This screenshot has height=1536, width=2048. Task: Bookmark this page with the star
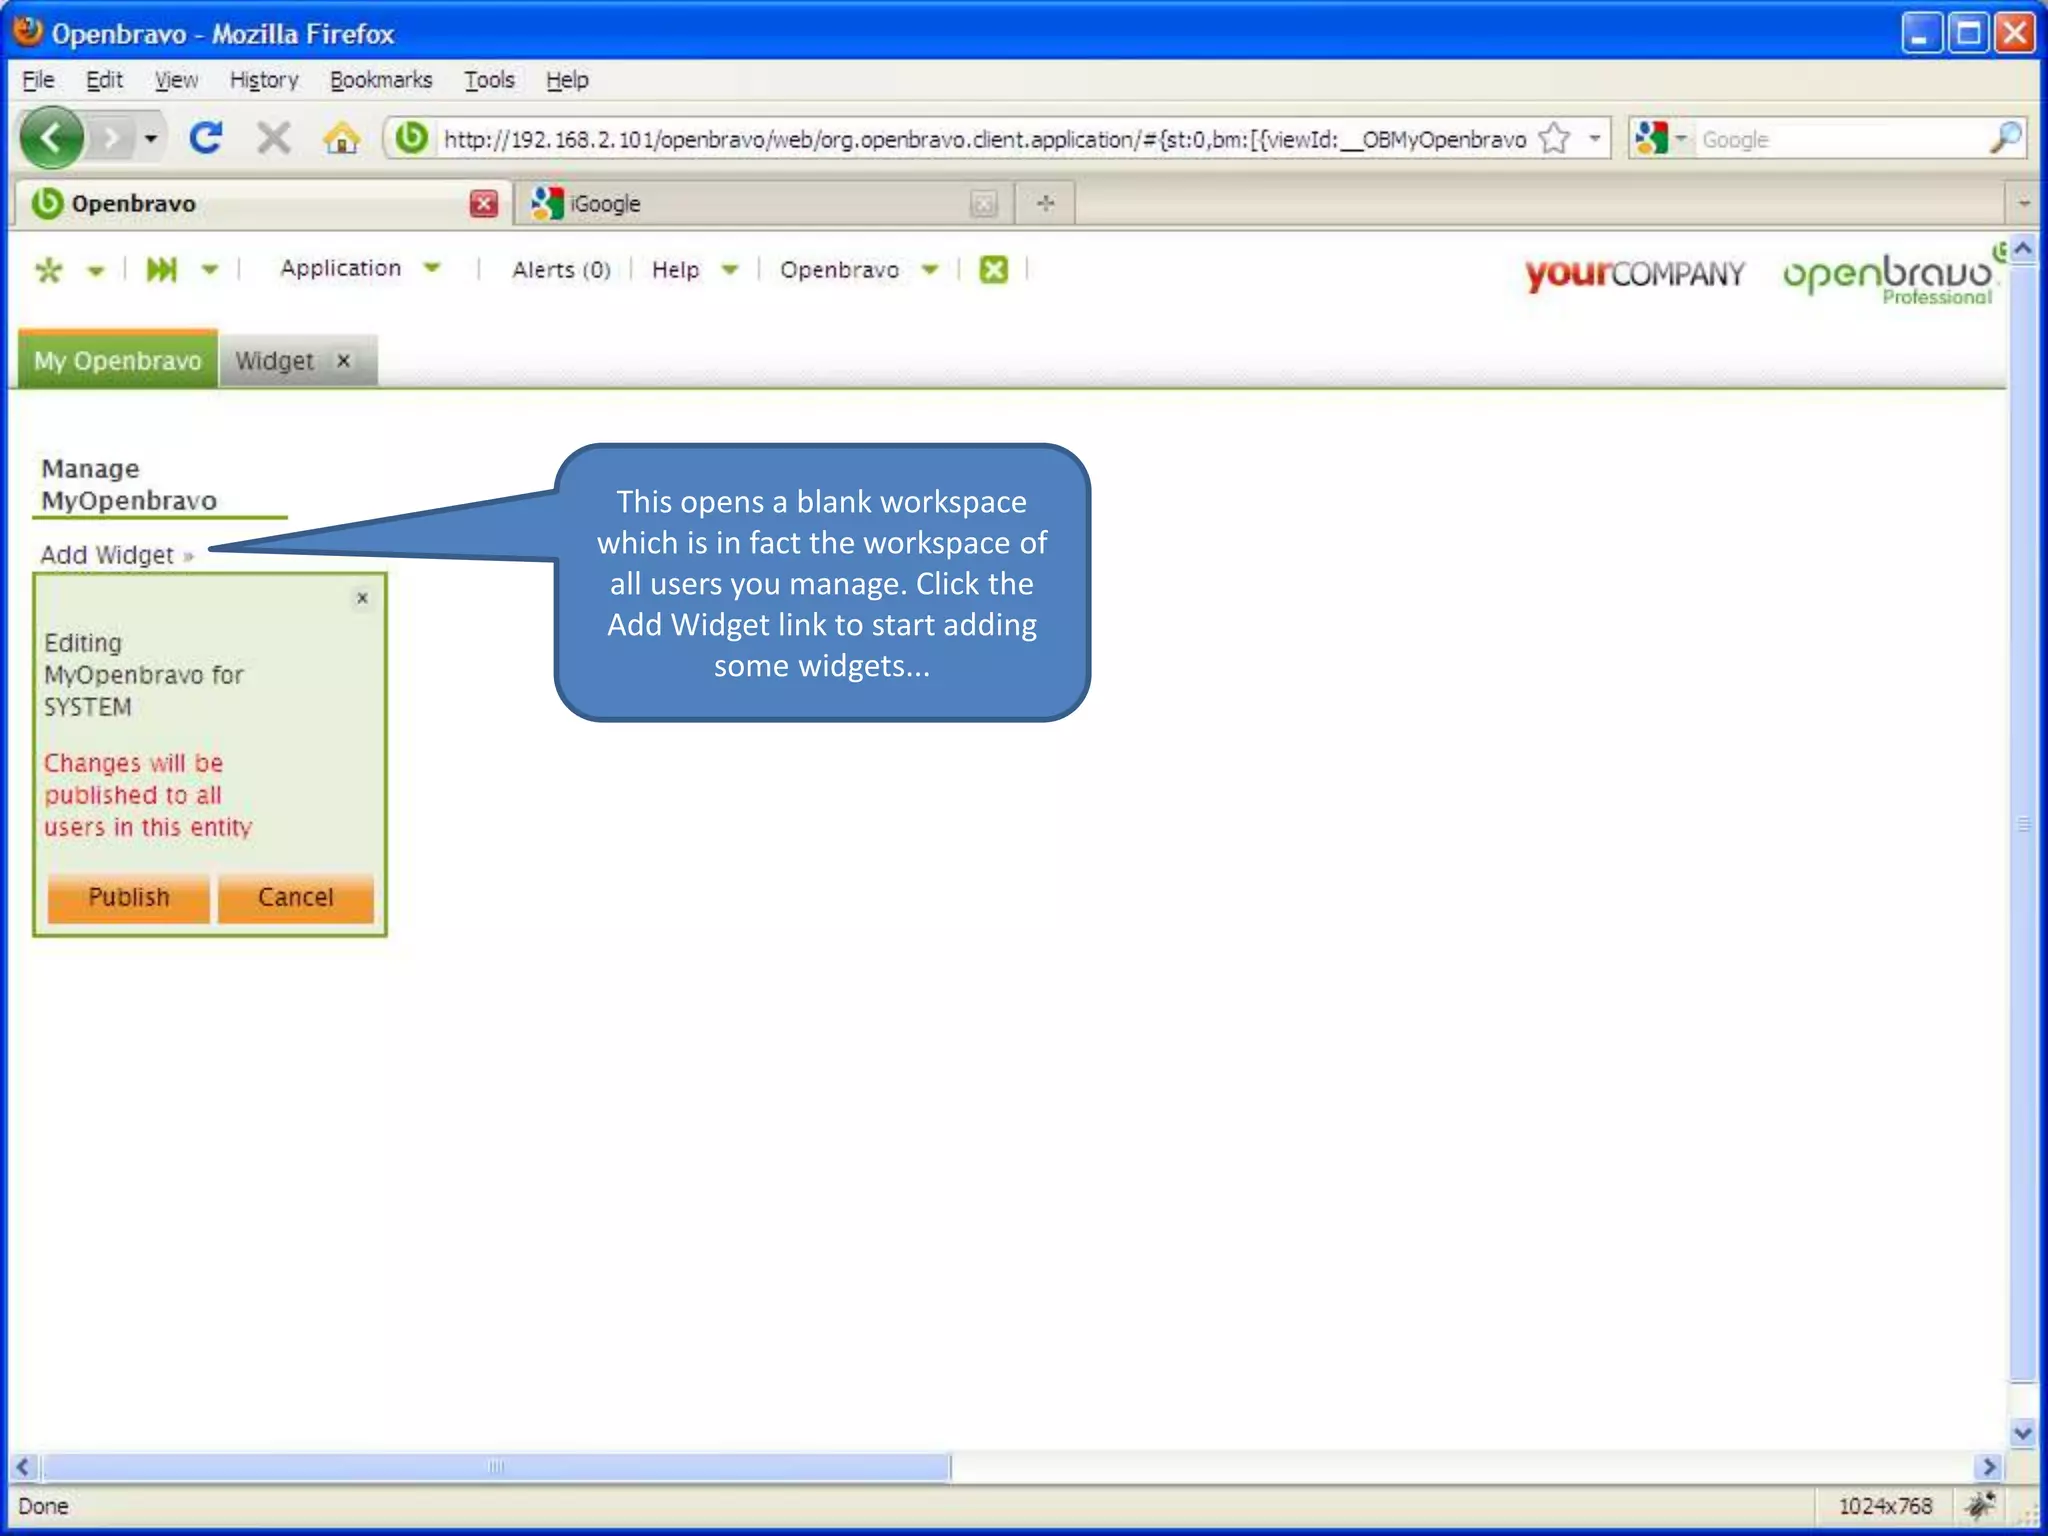coord(1554,138)
